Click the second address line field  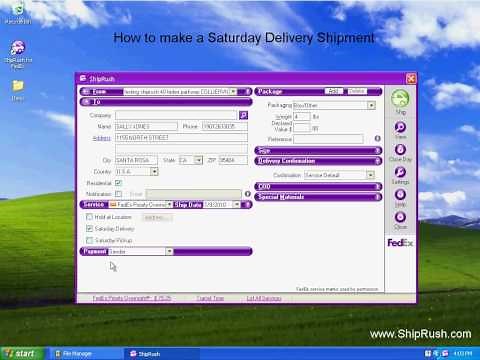tap(181, 149)
